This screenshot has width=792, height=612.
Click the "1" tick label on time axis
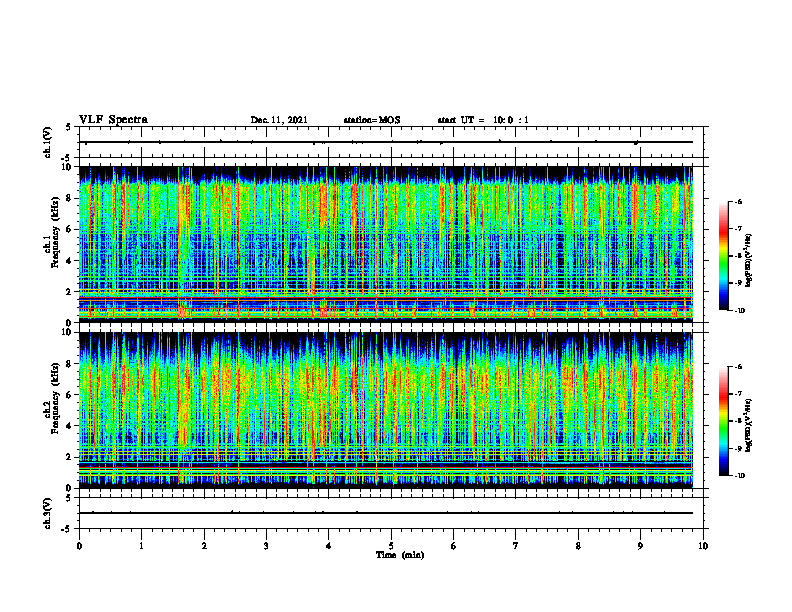141,546
